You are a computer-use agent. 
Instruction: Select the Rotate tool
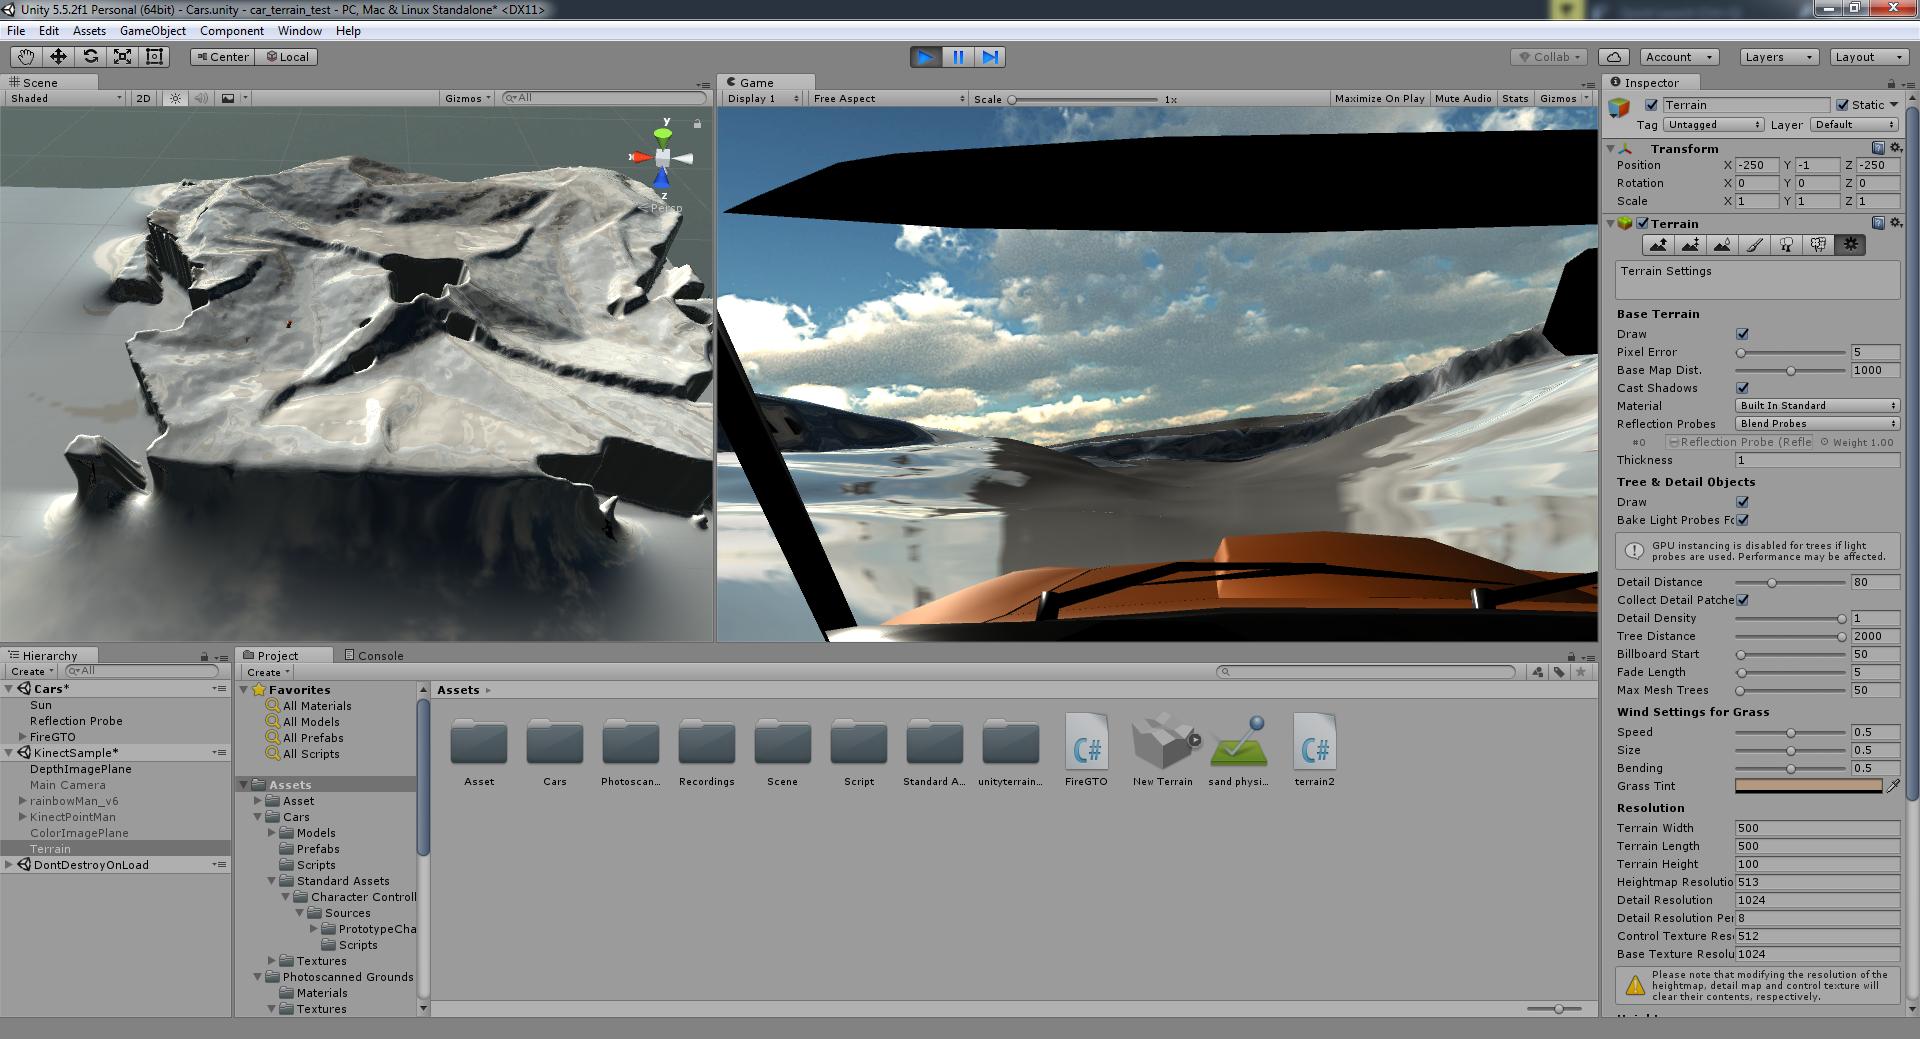[x=90, y=57]
